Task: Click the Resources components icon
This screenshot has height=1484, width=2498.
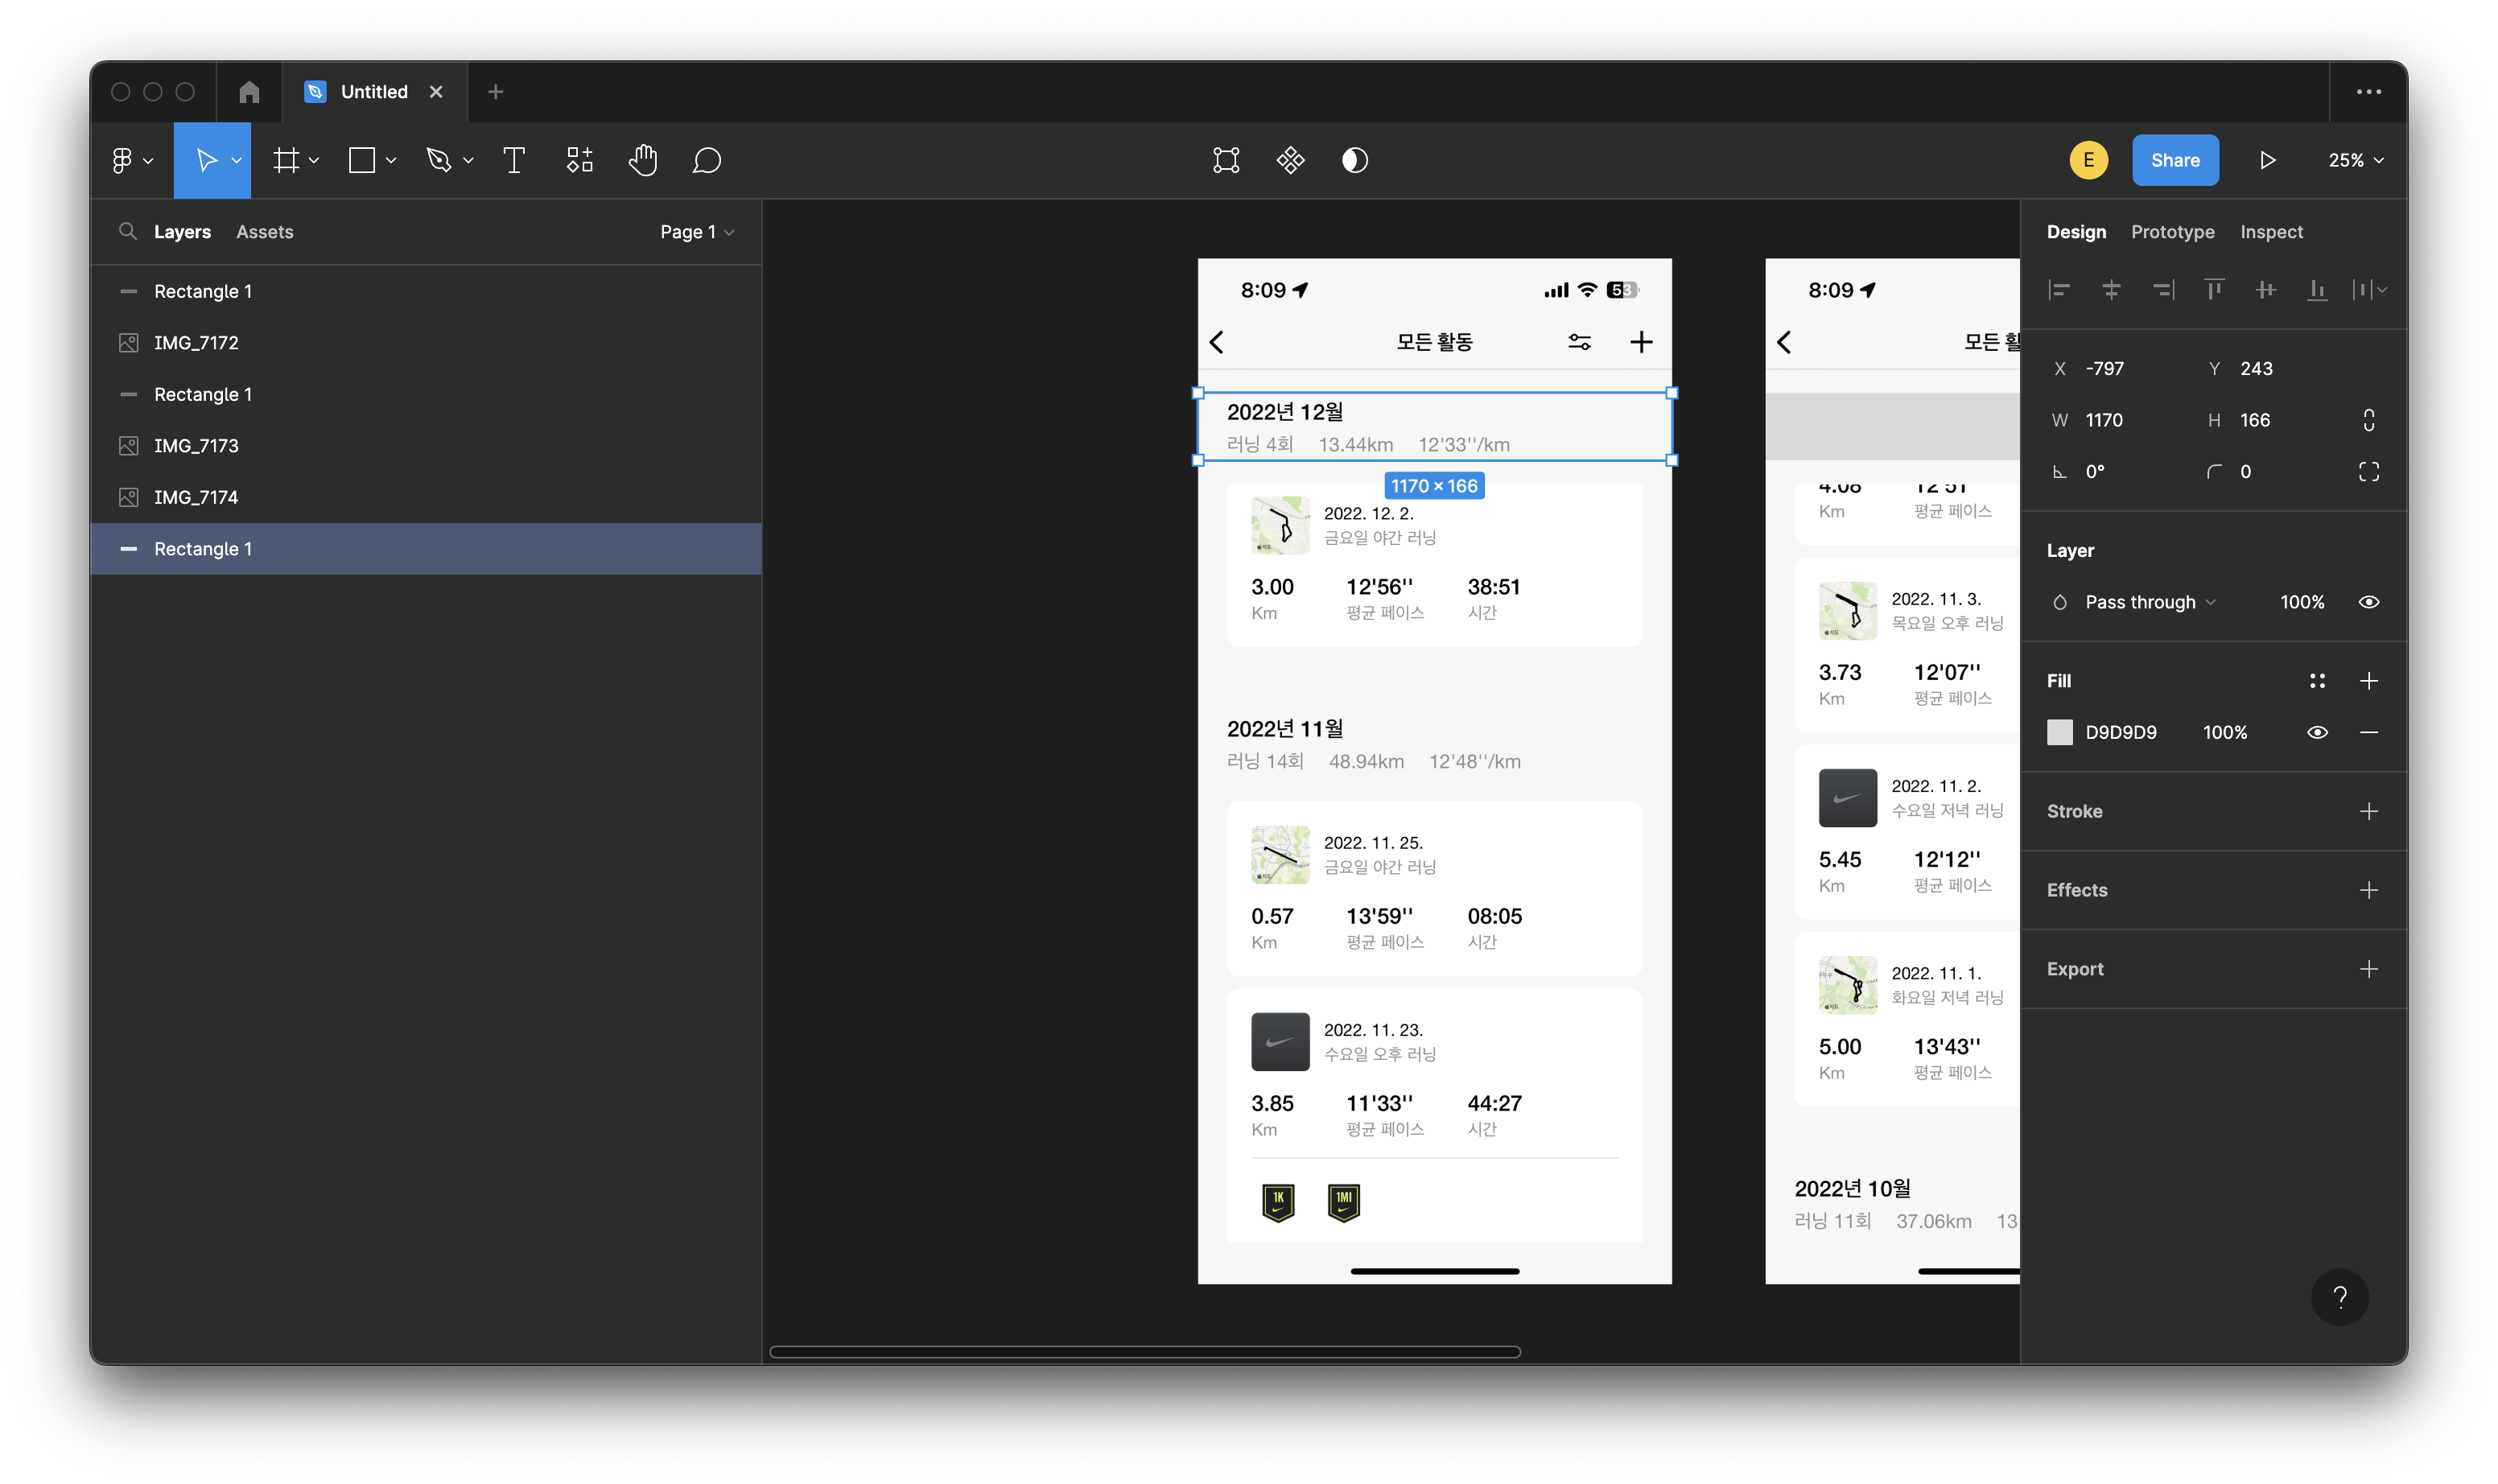Action: tap(580, 160)
